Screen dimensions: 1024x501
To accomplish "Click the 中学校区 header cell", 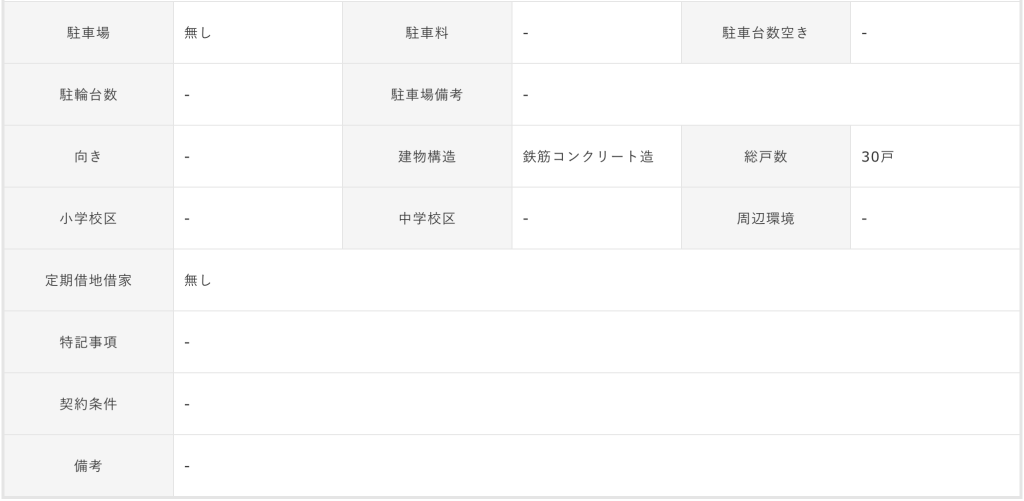I will (427, 219).
